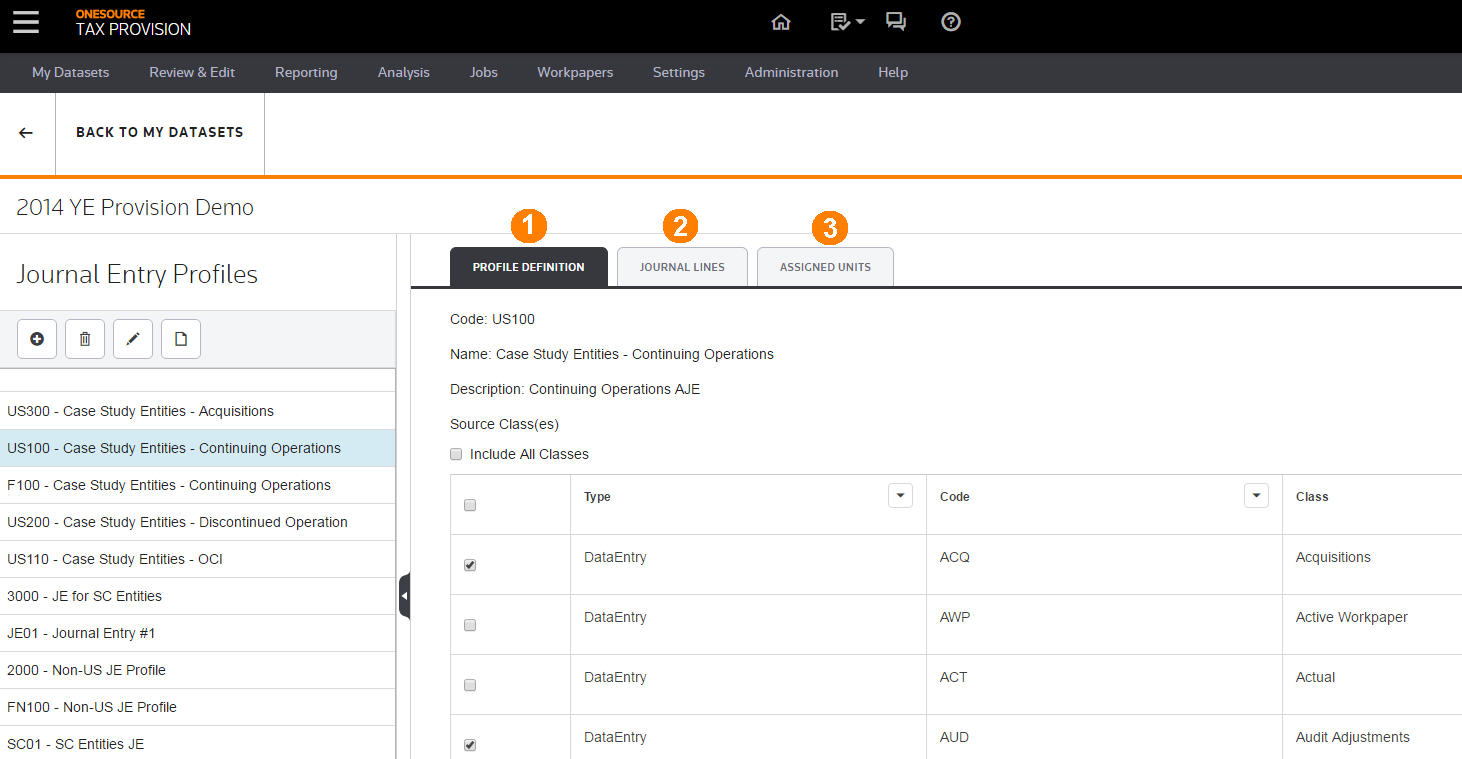Check the Active Workpaper AWP row checkbox
Image resolution: width=1462 pixels, height=759 pixels.
click(x=470, y=625)
